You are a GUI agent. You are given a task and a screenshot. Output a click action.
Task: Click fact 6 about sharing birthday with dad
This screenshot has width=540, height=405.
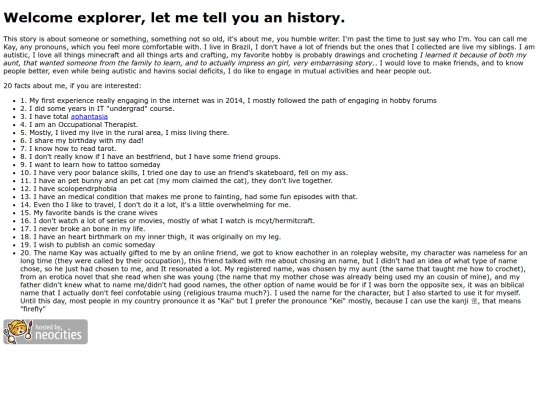pos(82,141)
